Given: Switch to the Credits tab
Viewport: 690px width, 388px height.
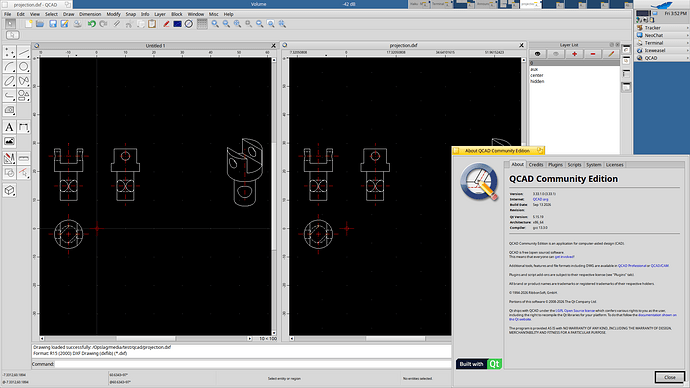Looking at the screenshot, I should tap(536, 165).
